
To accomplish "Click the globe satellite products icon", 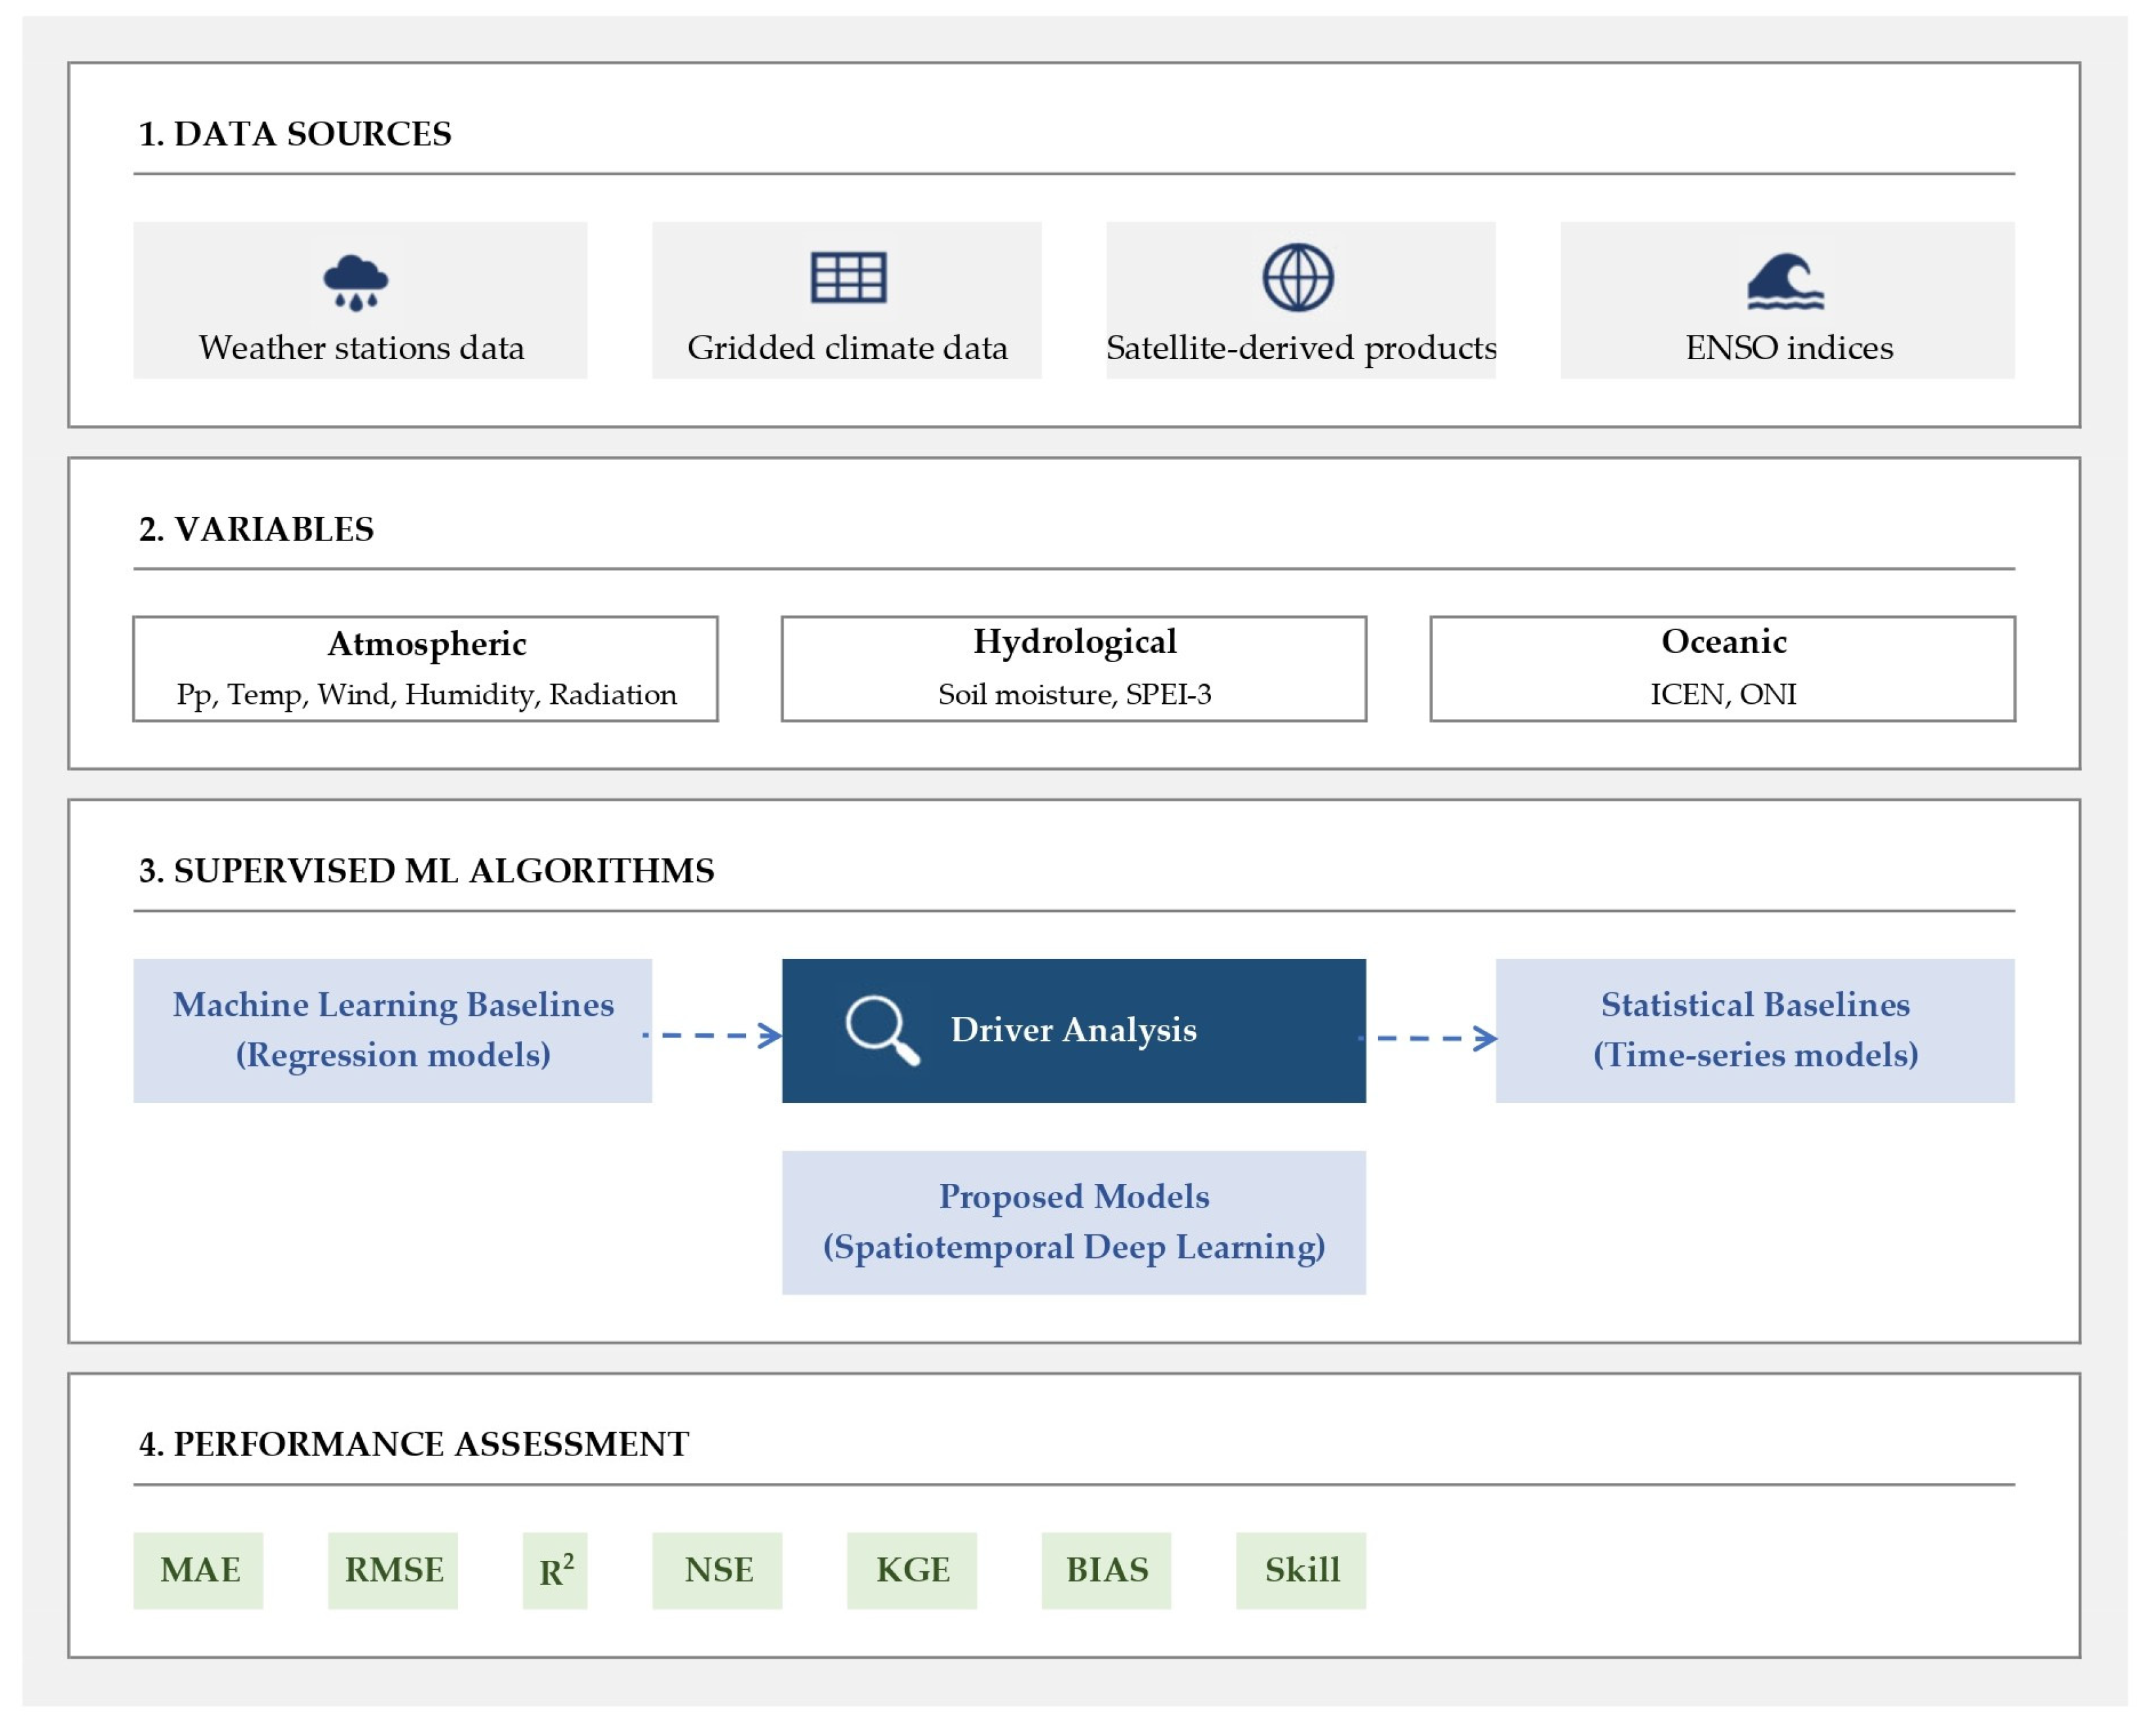I will (x=1298, y=277).
